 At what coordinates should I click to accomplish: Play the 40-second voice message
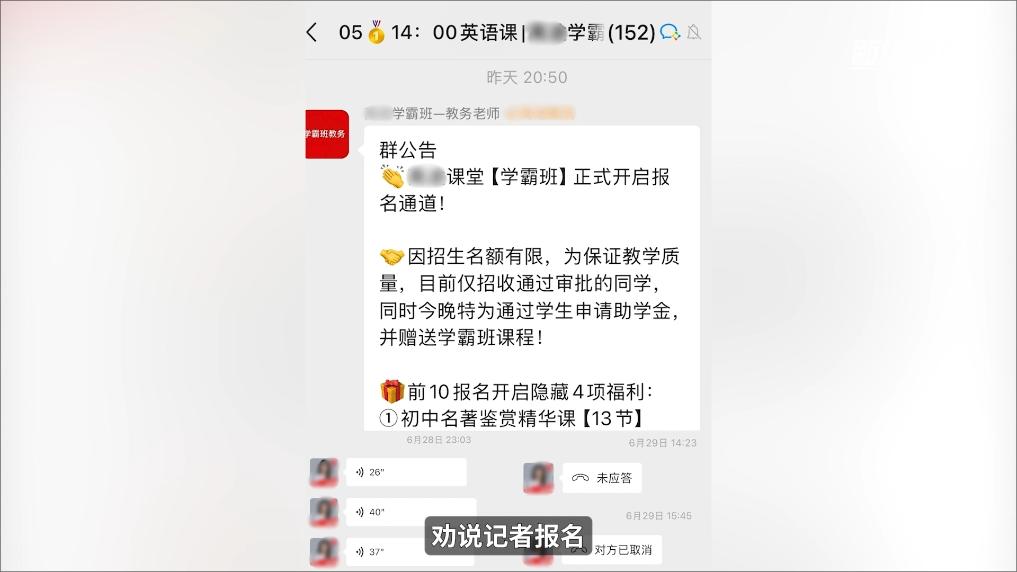[x=411, y=512]
